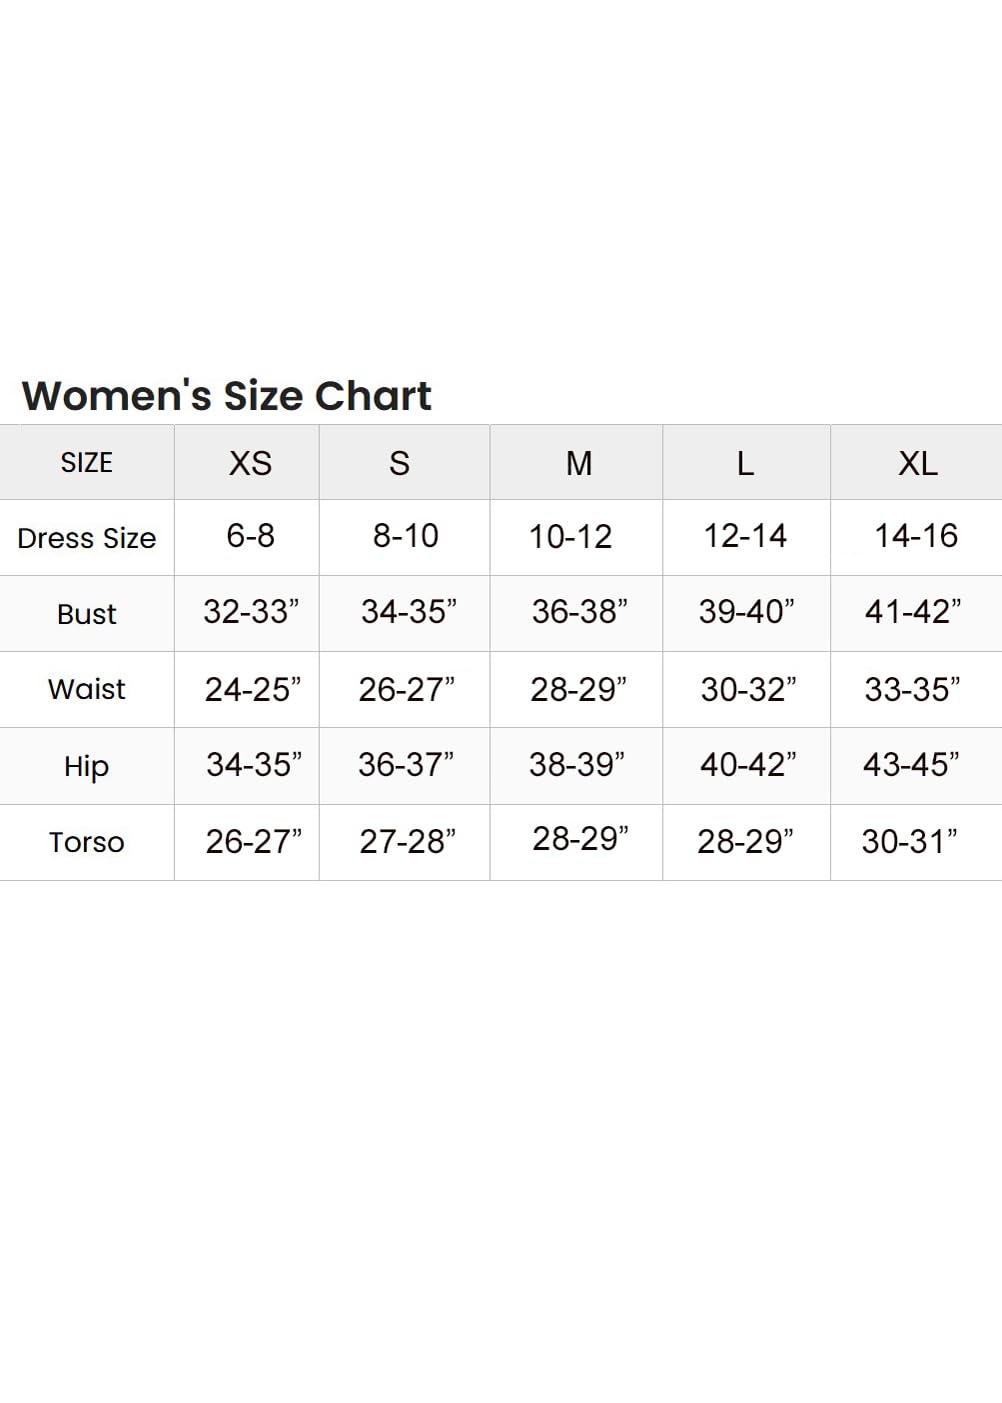Select the Torso row label
The width and height of the screenshot is (1002, 1403).
tap(86, 842)
